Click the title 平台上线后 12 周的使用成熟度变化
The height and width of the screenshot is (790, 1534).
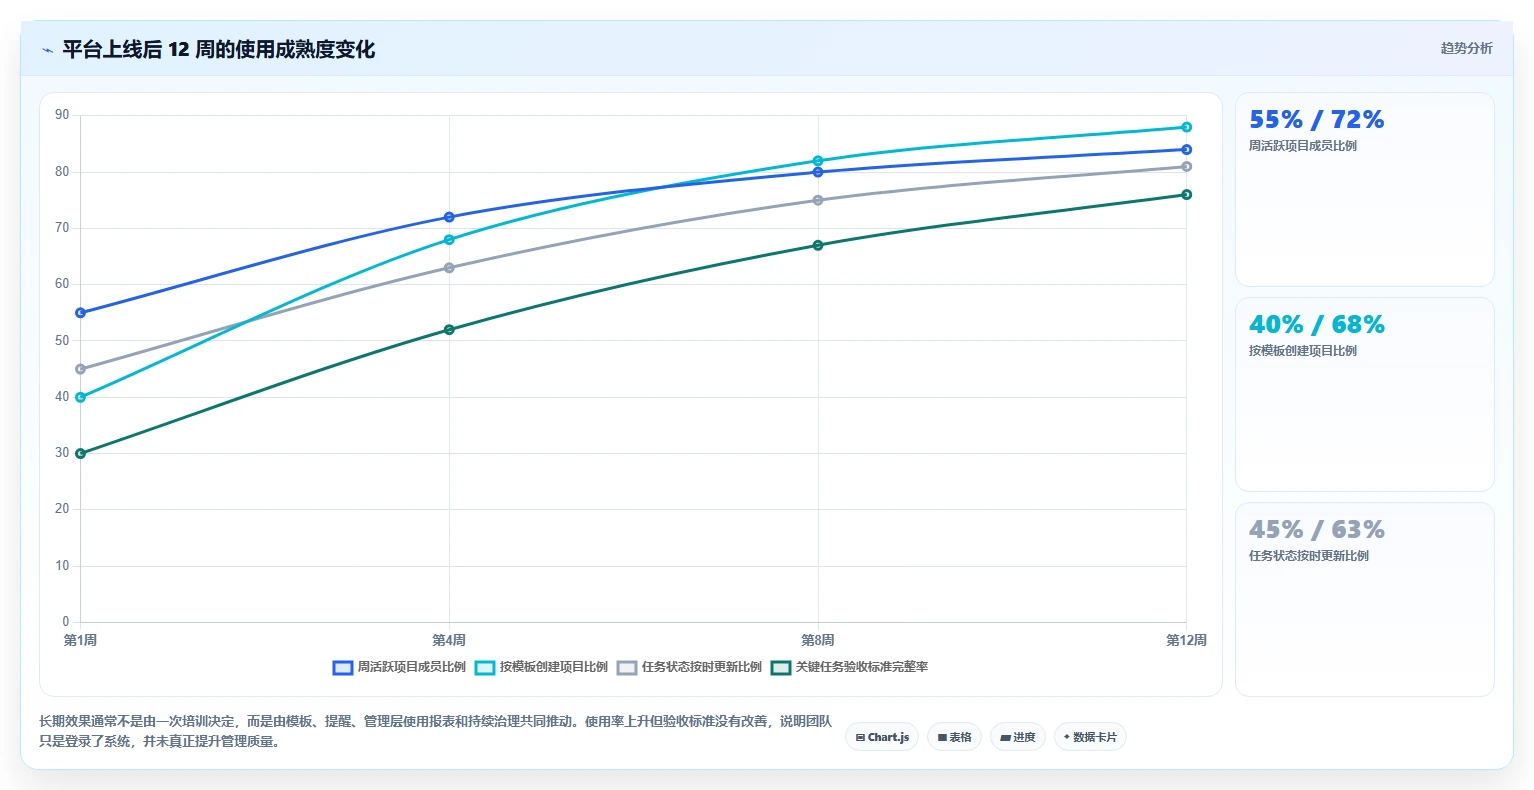[219, 49]
